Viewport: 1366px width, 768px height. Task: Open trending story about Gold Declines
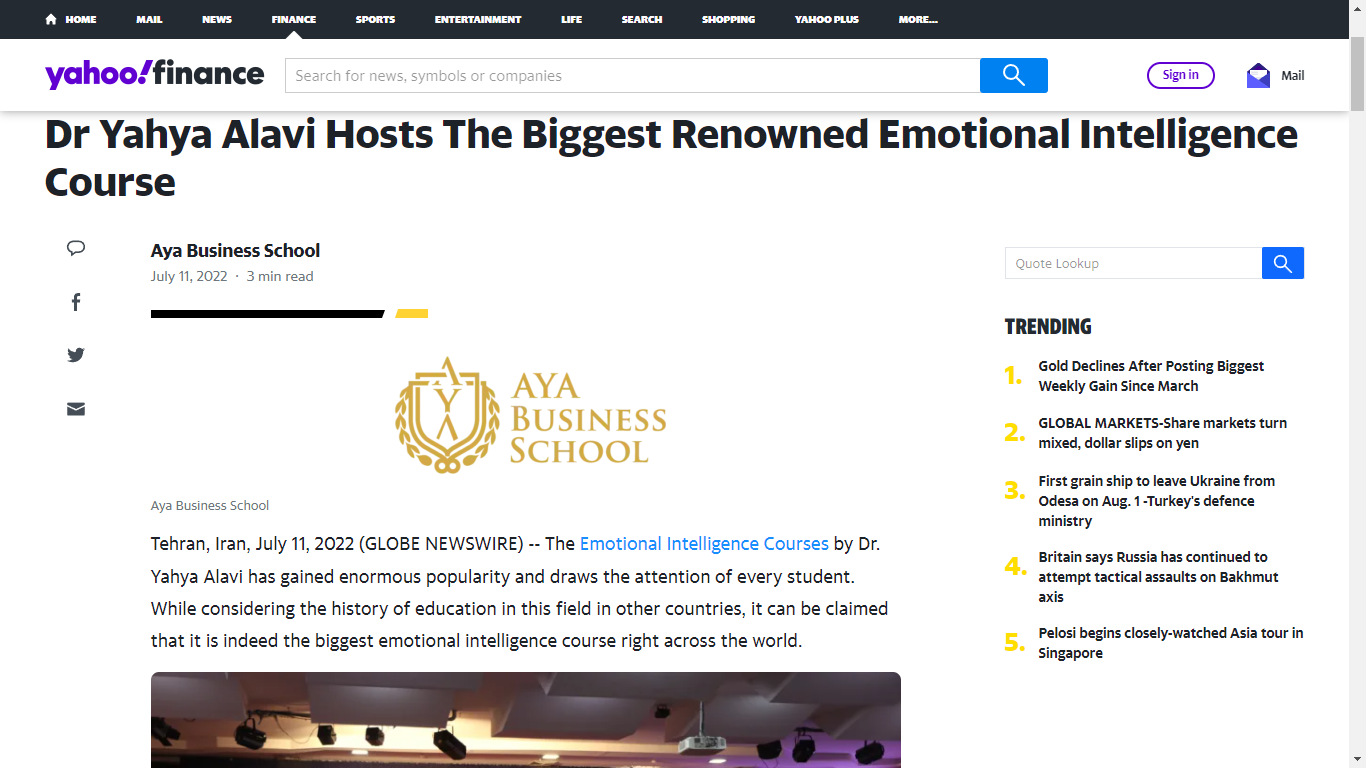pyautogui.click(x=1150, y=376)
